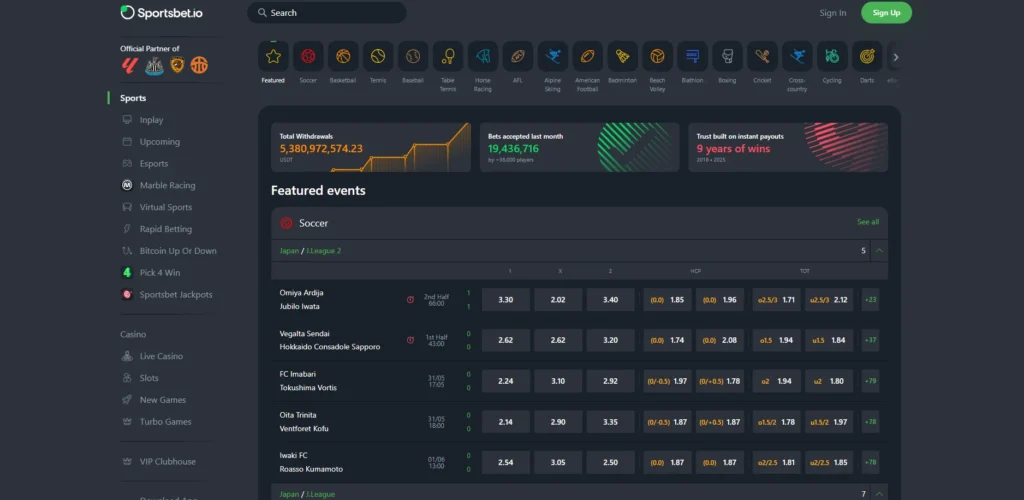The width and height of the screenshot is (1024, 500).
Task: Select the Table Tennis icon
Action: (448, 57)
